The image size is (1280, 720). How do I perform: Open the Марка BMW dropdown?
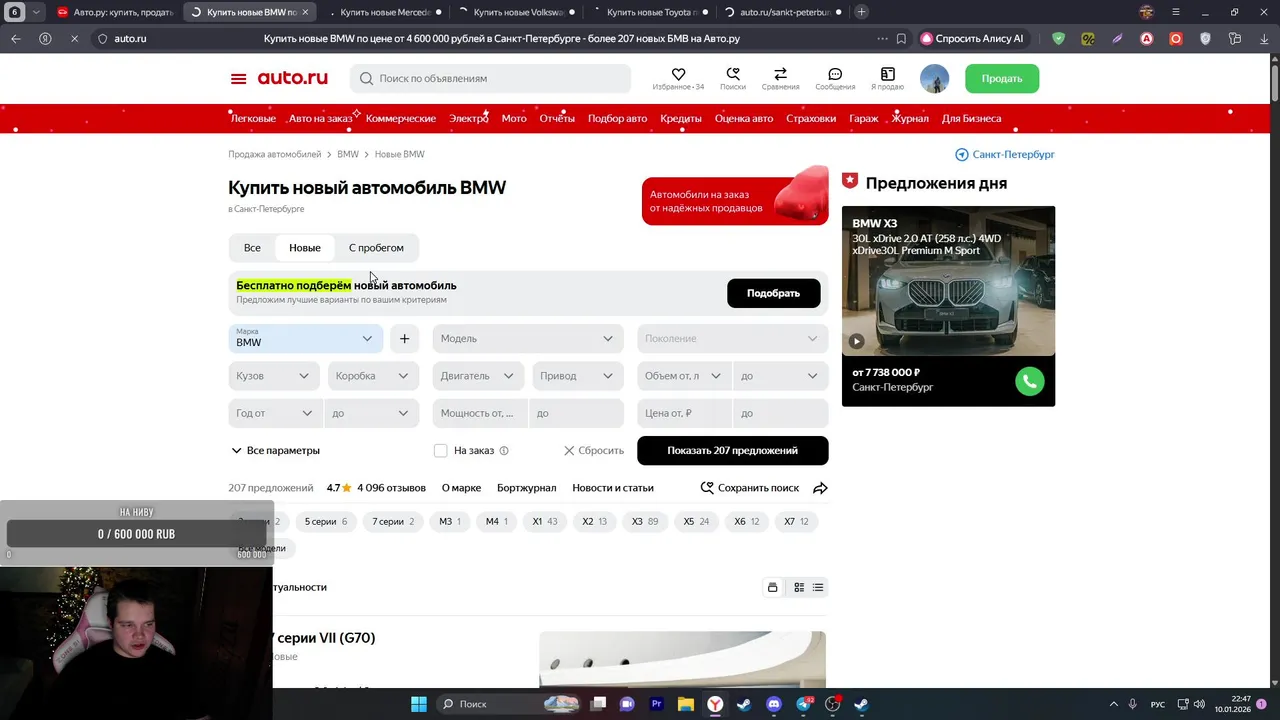(x=305, y=339)
